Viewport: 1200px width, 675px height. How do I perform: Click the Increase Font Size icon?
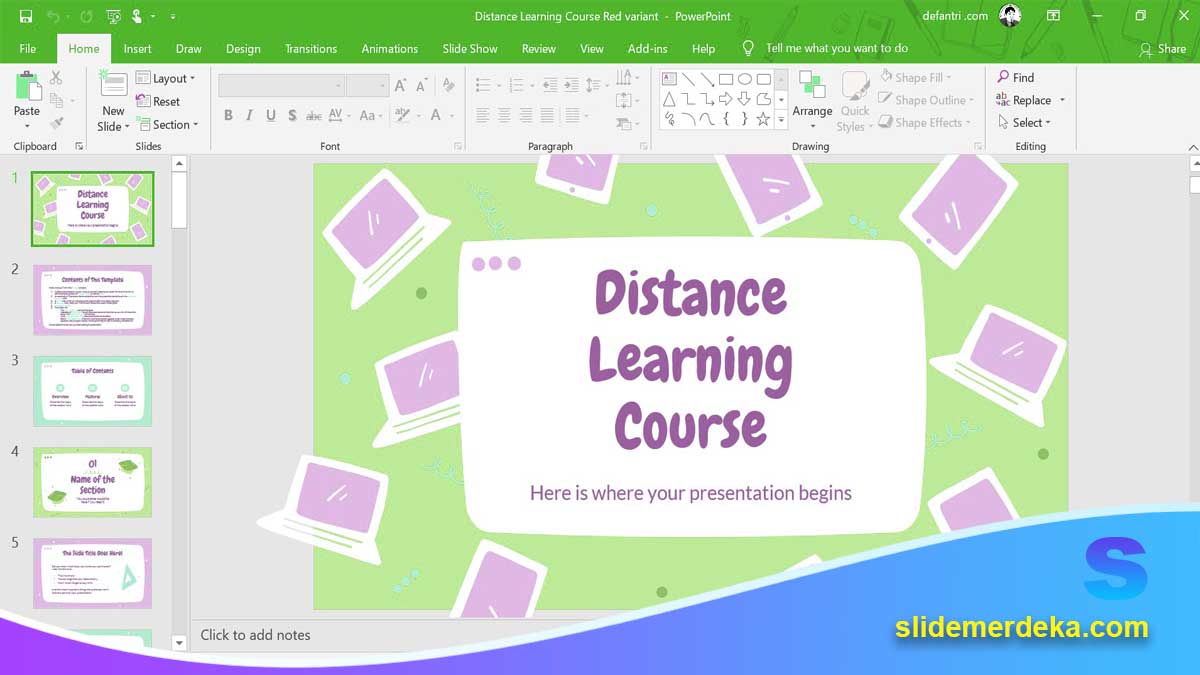coord(401,86)
